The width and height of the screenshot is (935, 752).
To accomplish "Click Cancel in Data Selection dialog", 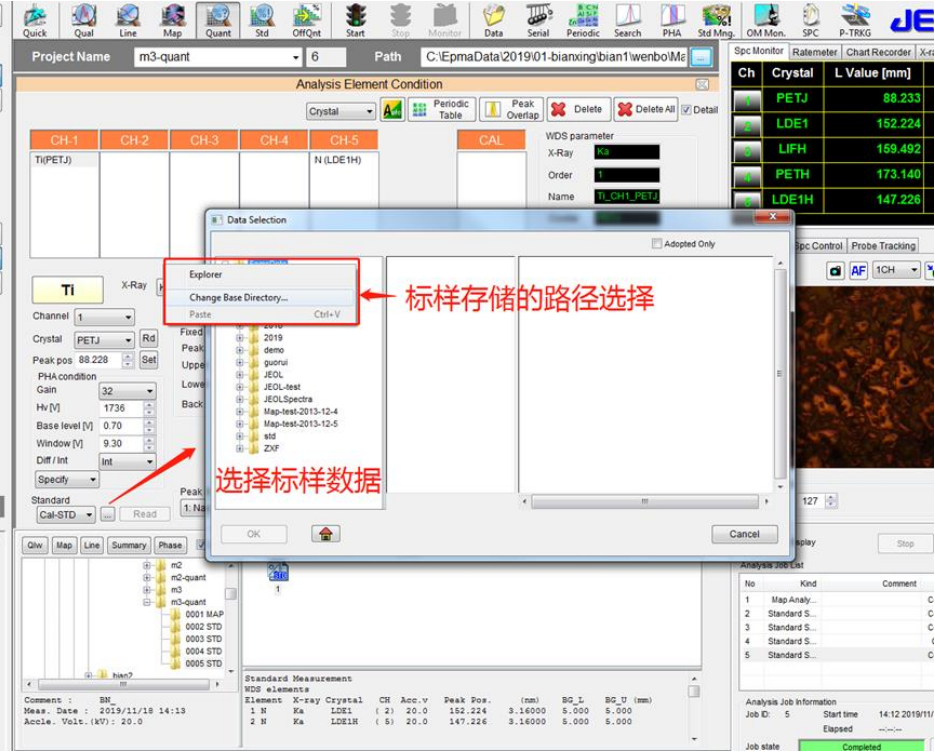I will 744,534.
